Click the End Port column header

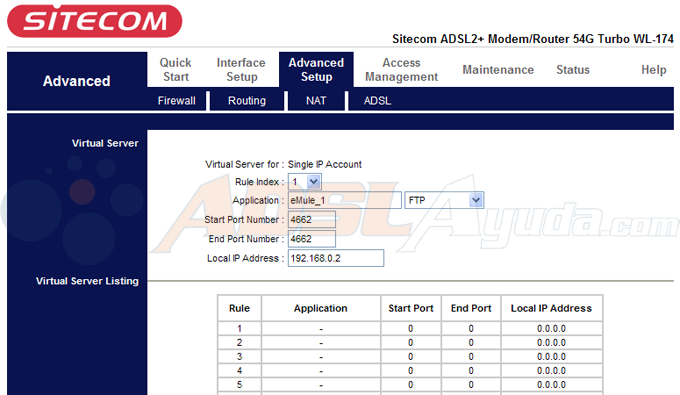(x=471, y=308)
